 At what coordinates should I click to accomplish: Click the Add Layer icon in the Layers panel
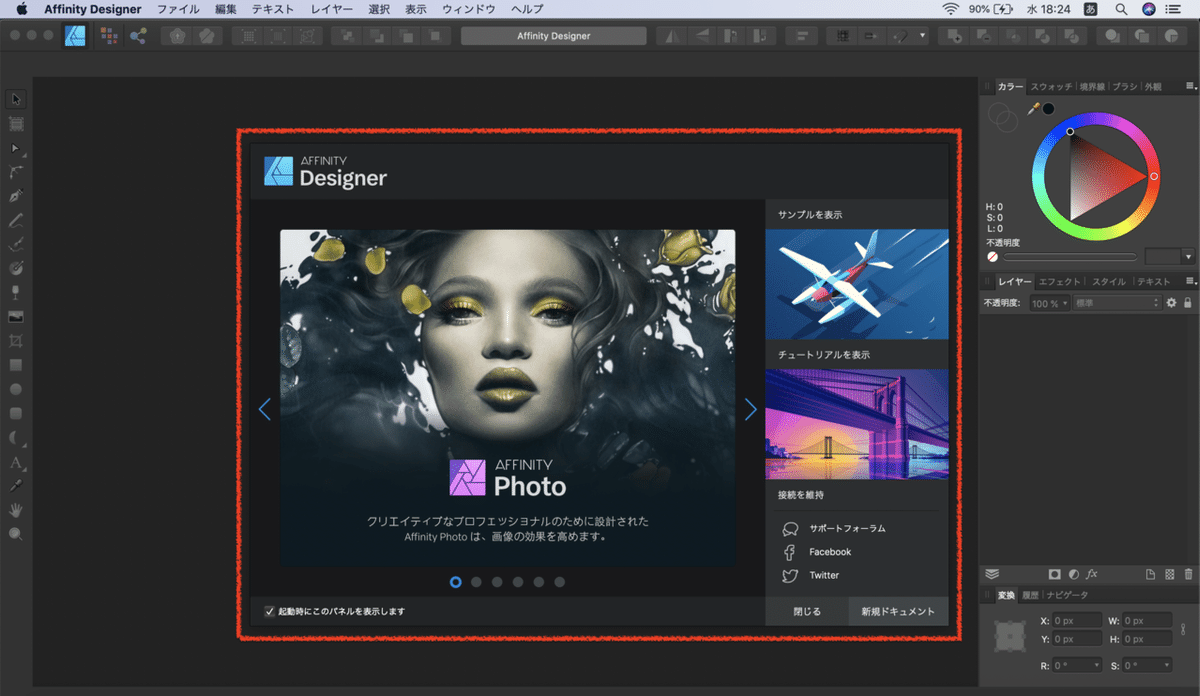(1150, 574)
